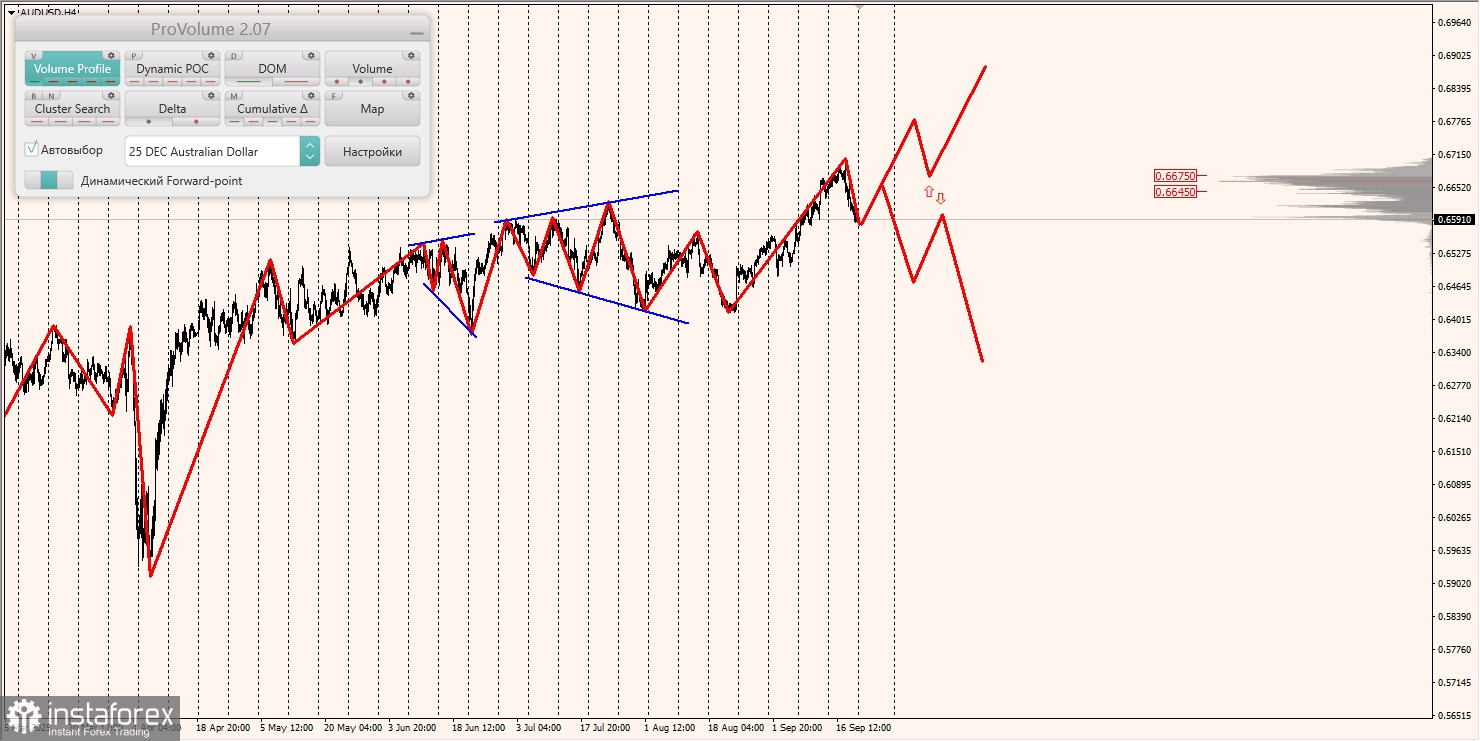
Task: Click the 18 Aug 04:00 time label
Action: click(736, 728)
